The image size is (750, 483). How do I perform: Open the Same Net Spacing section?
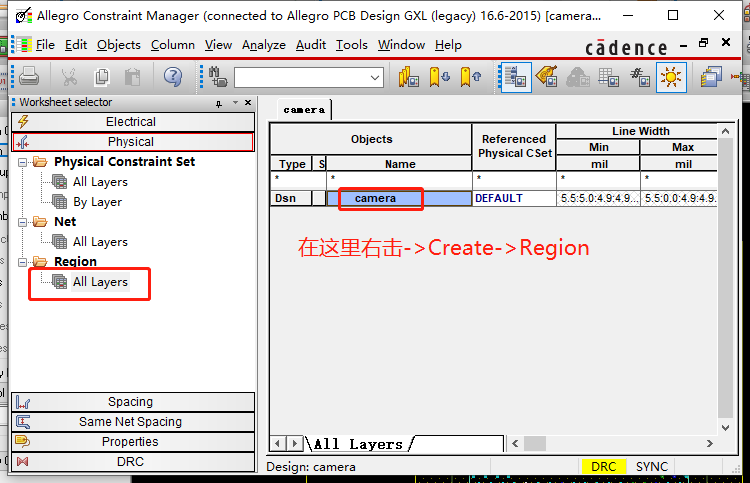click(x=133, y=422)
